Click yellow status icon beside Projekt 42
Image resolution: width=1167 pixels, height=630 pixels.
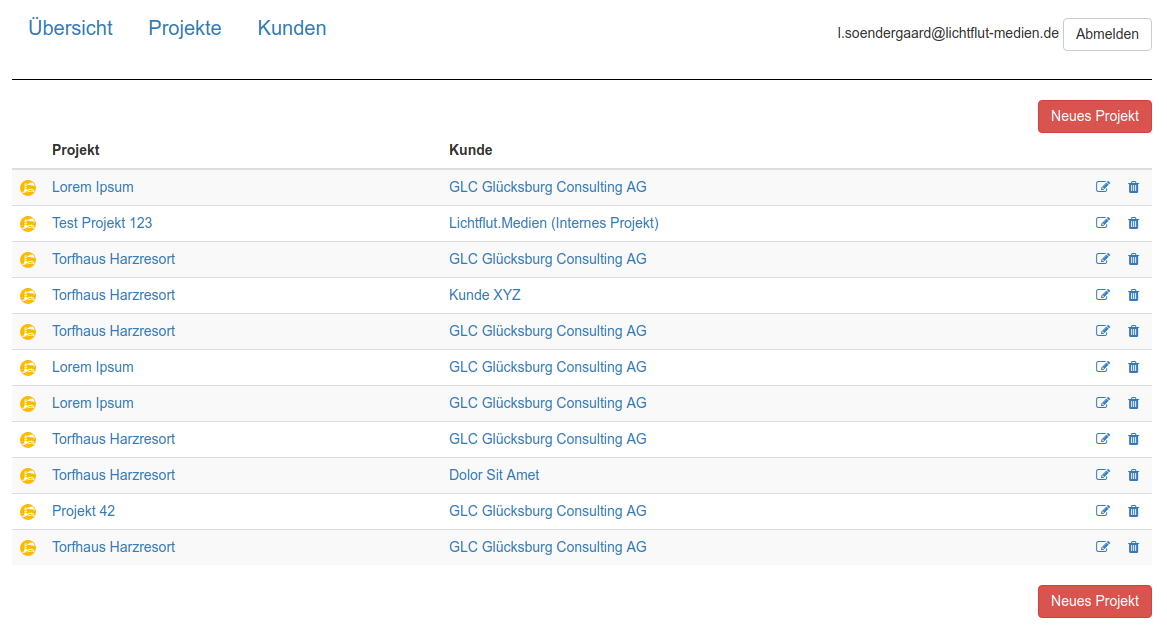[28, 511]
